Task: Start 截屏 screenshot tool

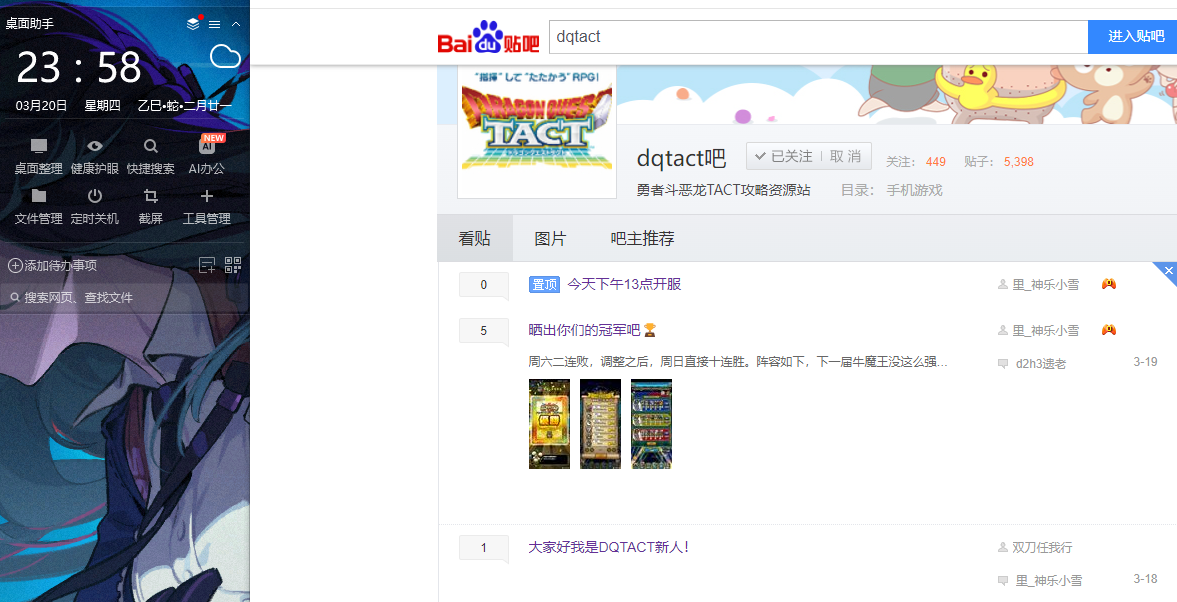Action: 151,207
